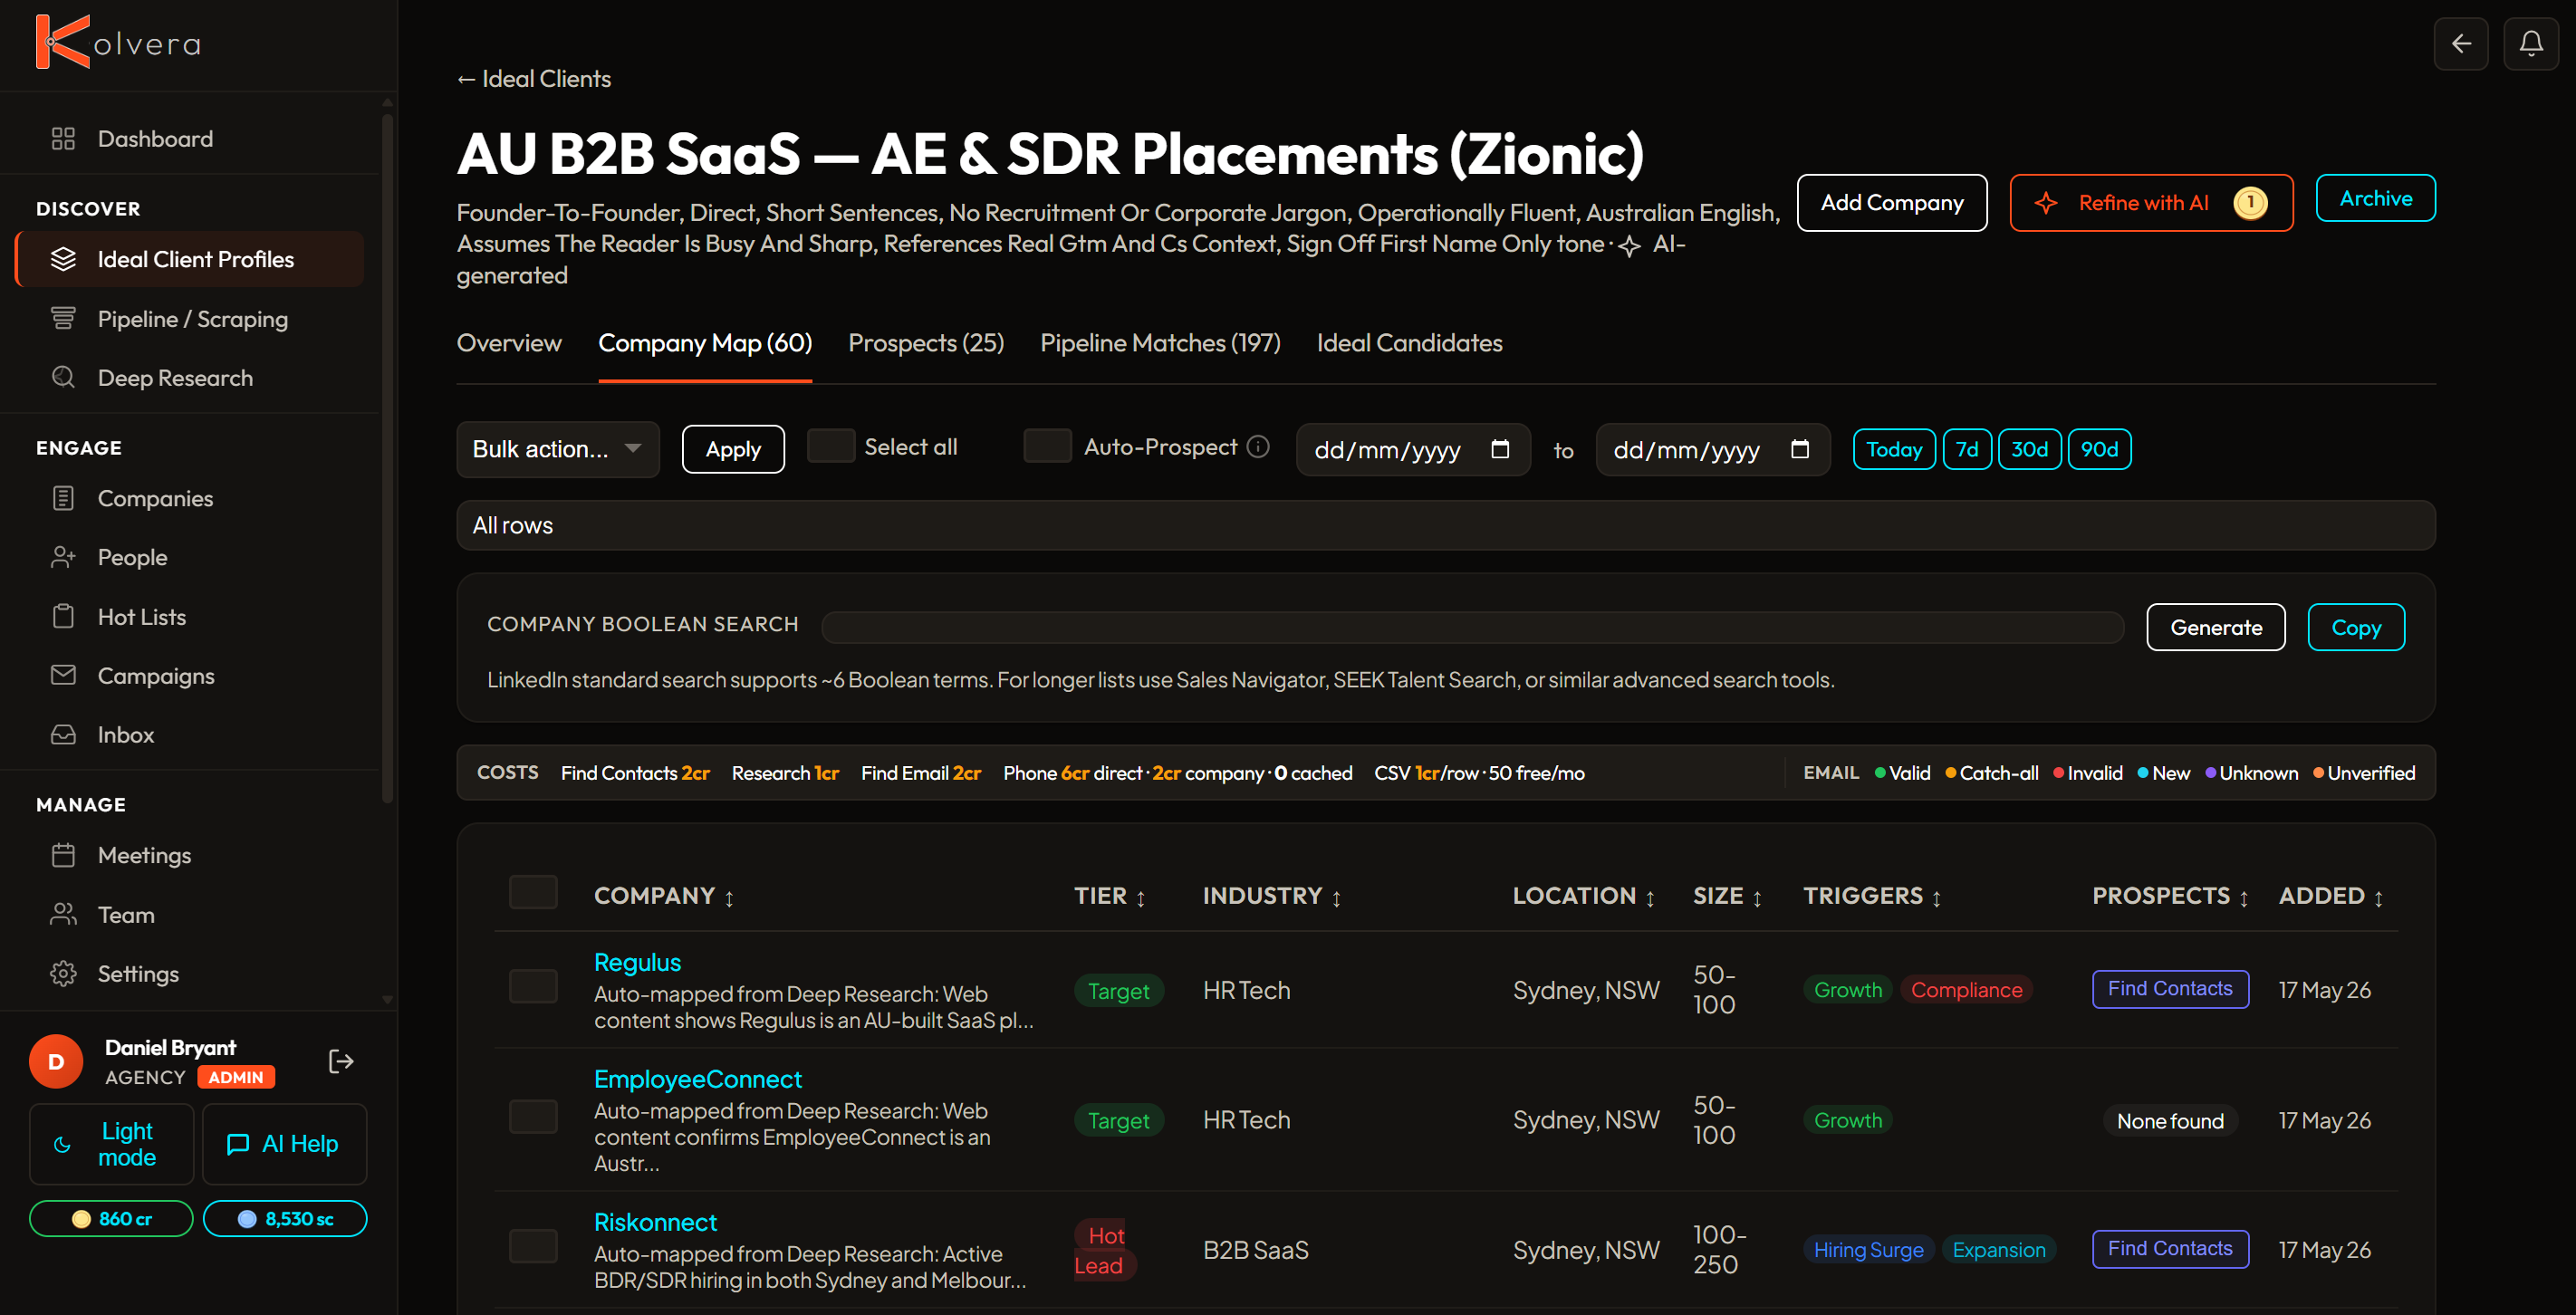Click the Hot Lists clipboard icon
This screenshot has height=1315, width=2576.
63,617
